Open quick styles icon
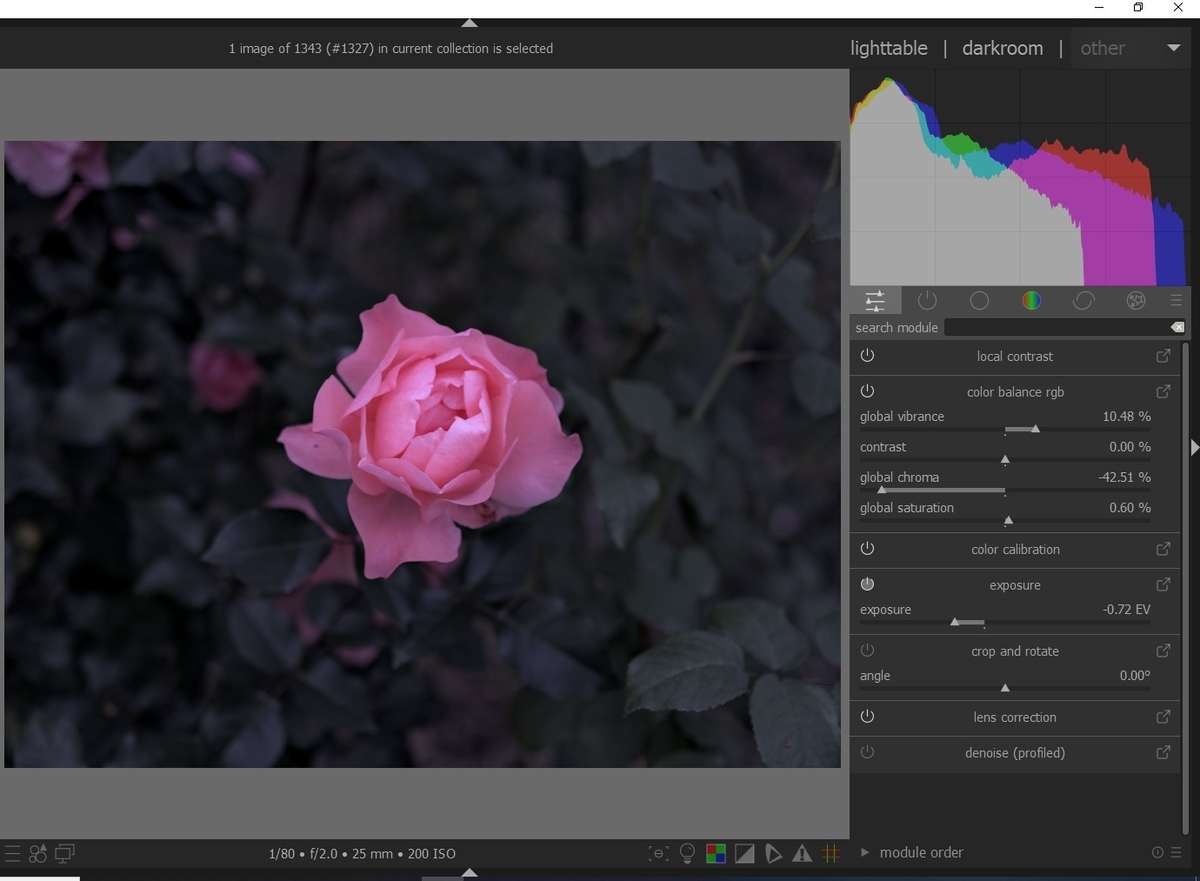The width and height of the screenshot is (1200, 881). 38,854
